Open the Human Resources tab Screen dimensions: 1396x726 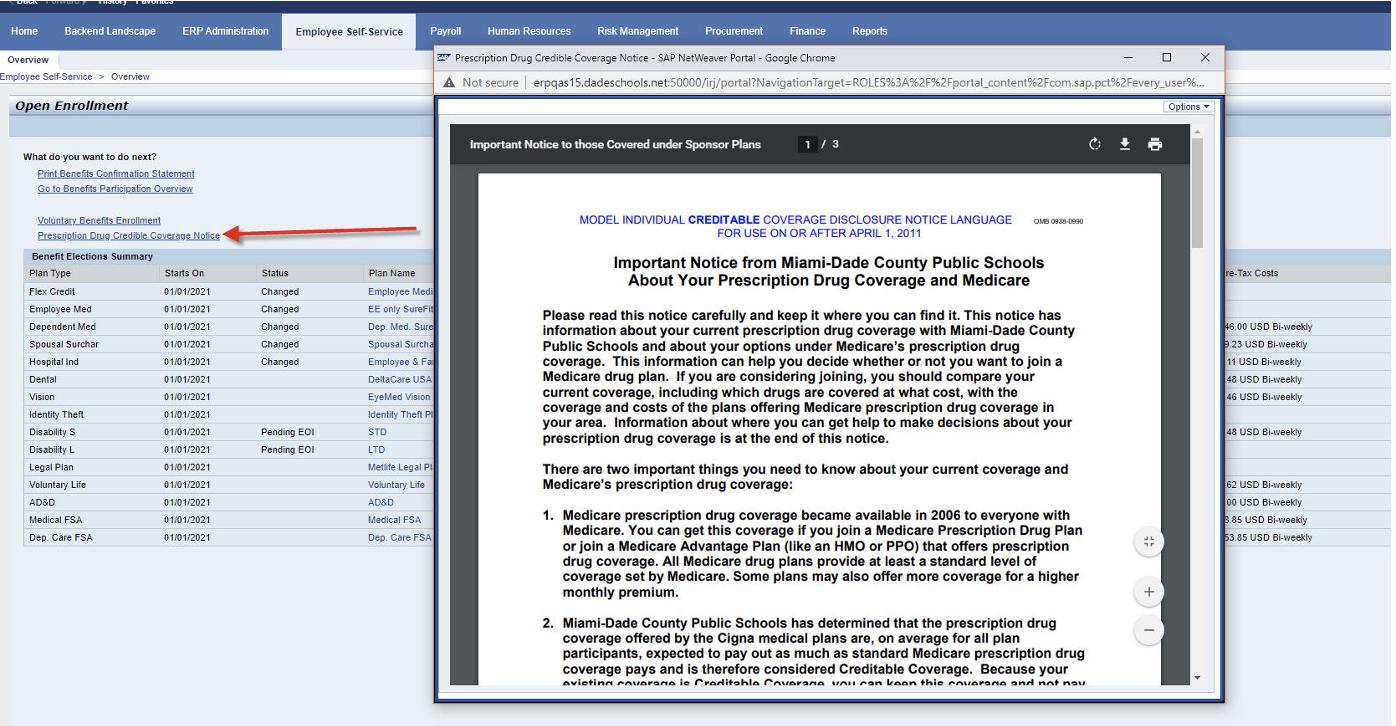pyautogui.click(x=529, y=31)
